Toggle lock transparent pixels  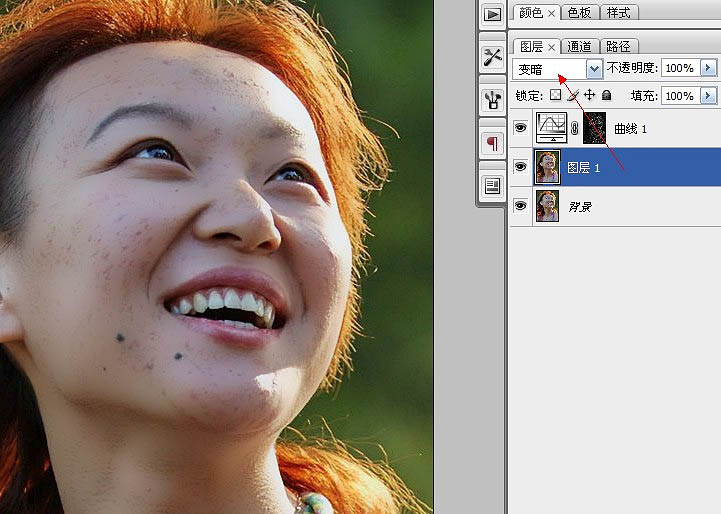point(555,95)
